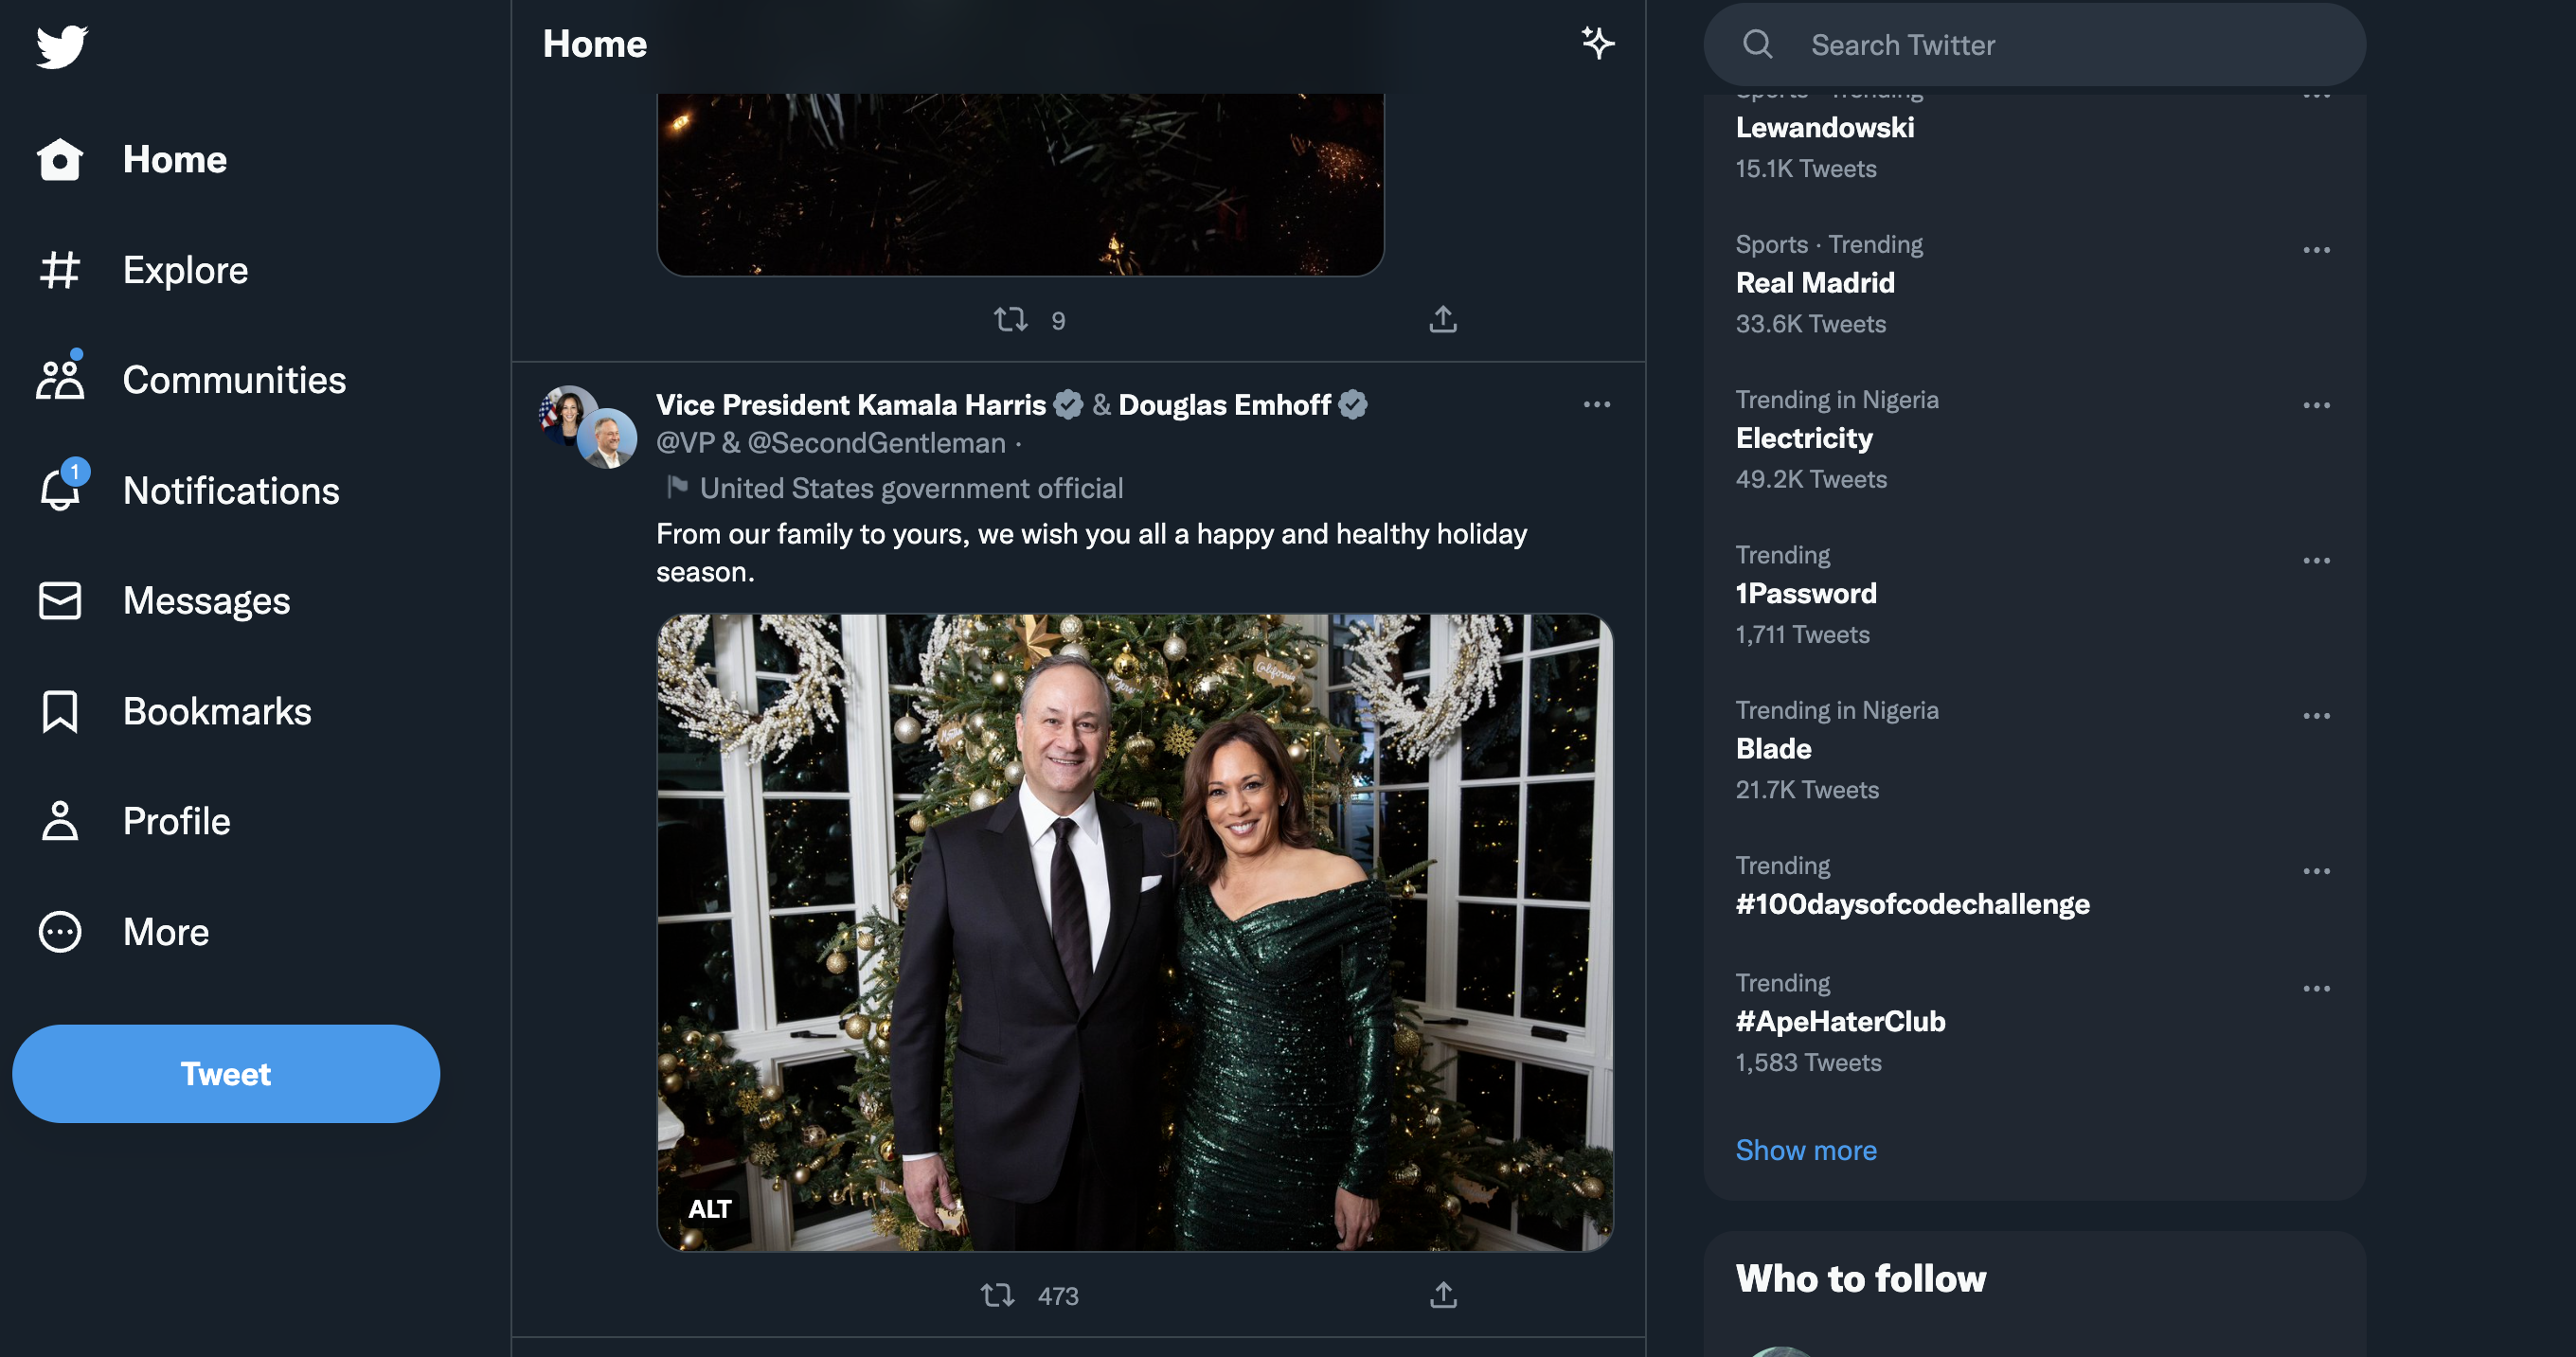Open the Notifications bell icon
The image size is (2576, 1357).
tap(60, 490)
